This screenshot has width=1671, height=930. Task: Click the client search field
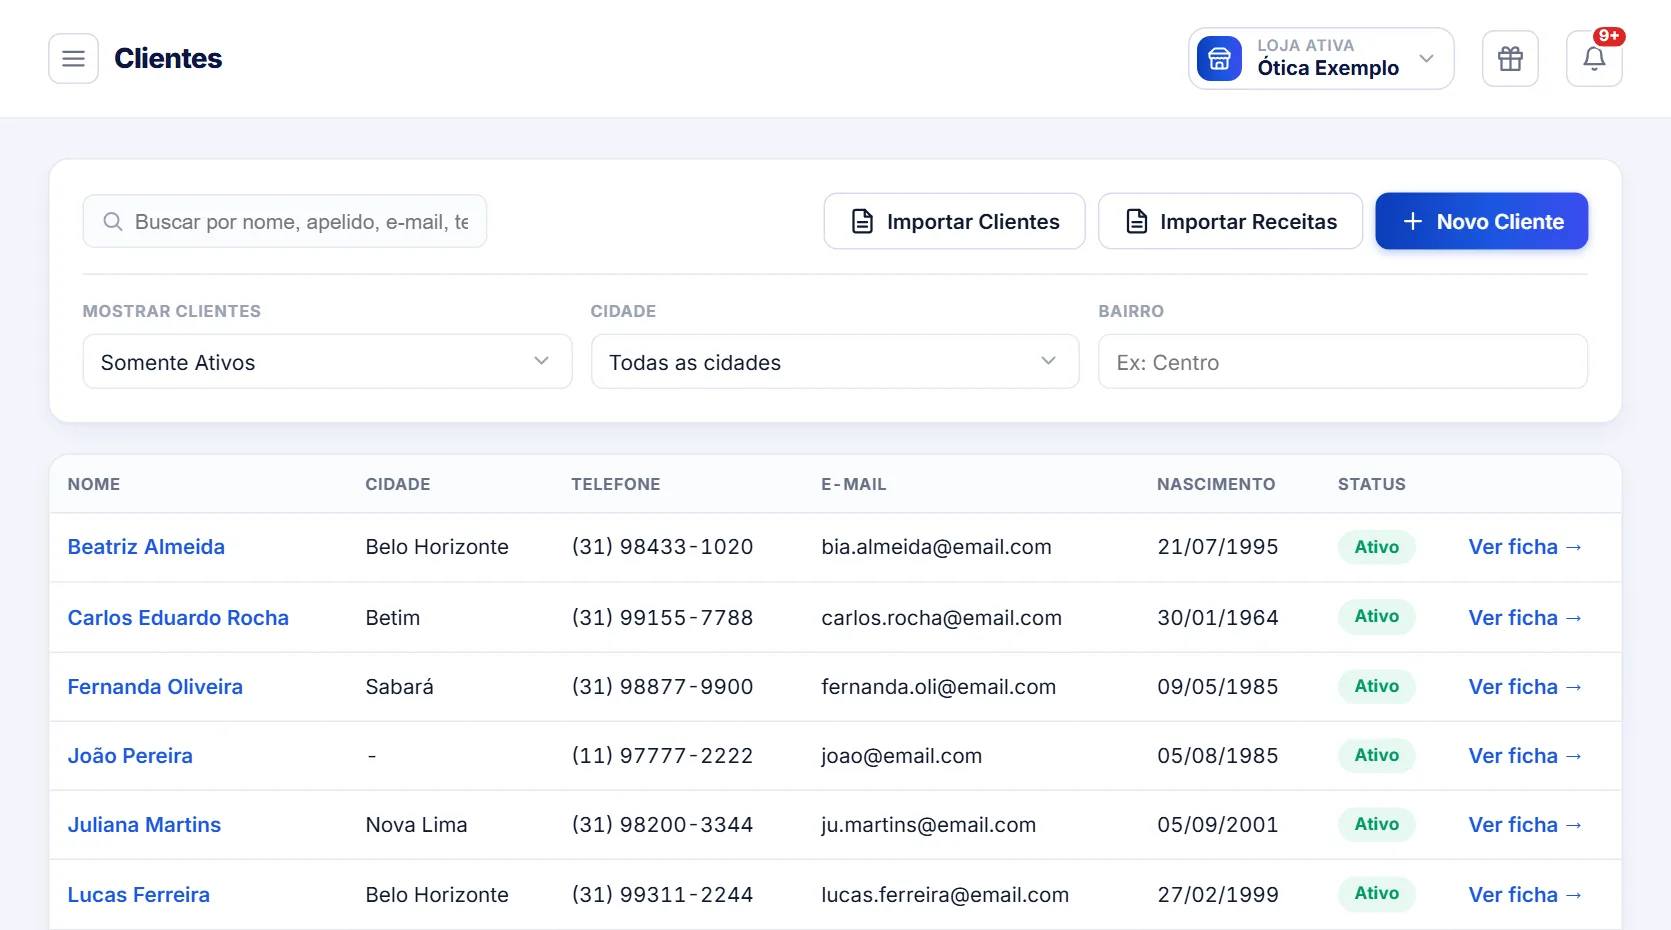click(x=285, y=222)
